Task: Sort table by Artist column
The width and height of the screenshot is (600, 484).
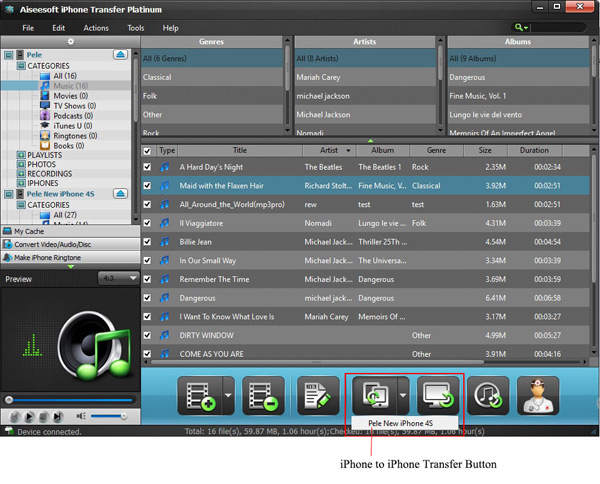Action: point(329,150)
